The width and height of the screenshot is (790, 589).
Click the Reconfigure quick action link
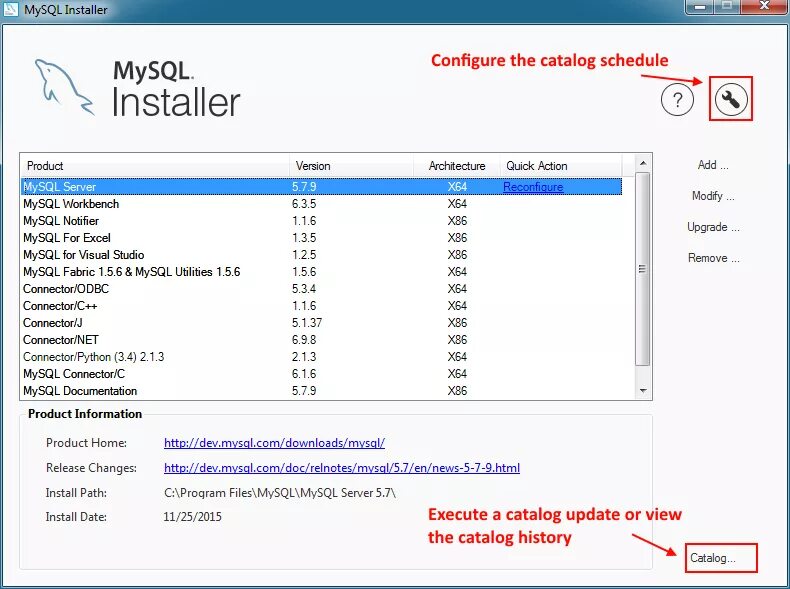click(x=533, y=187)
